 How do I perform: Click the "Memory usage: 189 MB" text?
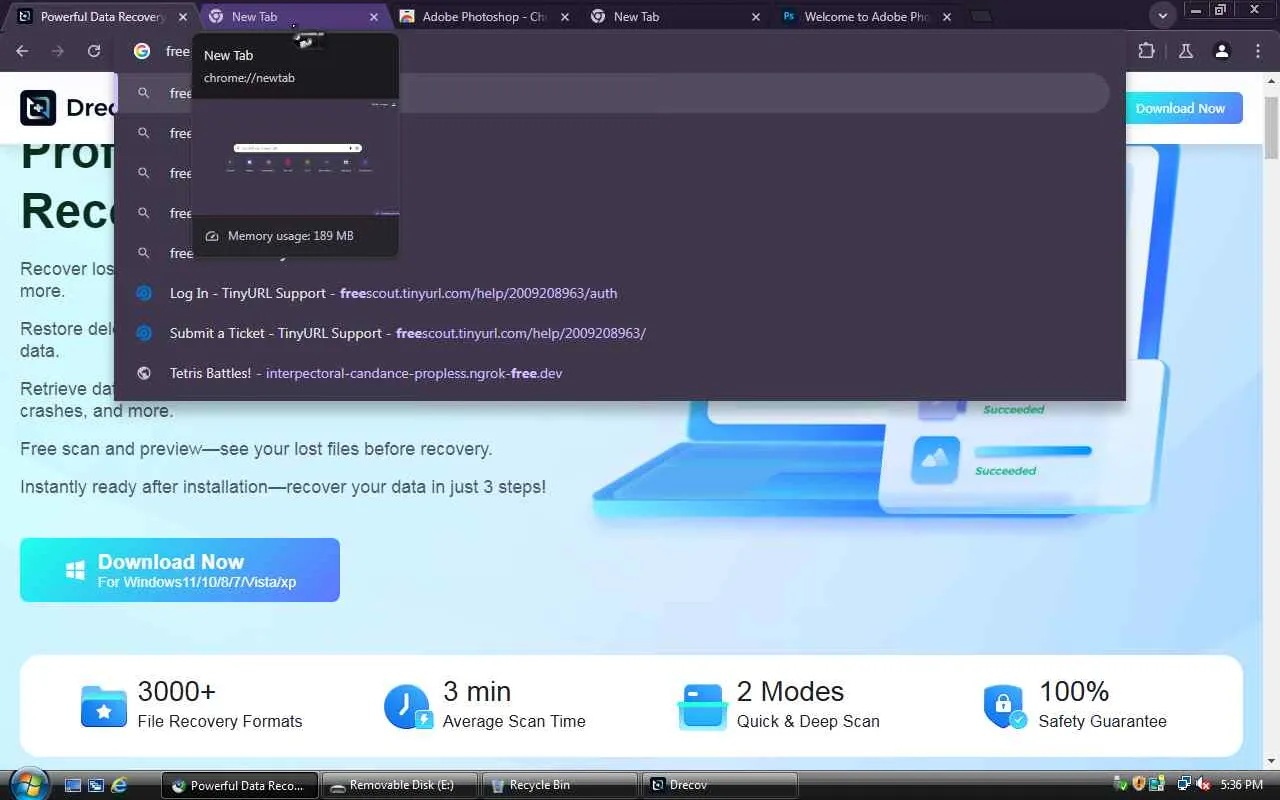tap(290, 236)
